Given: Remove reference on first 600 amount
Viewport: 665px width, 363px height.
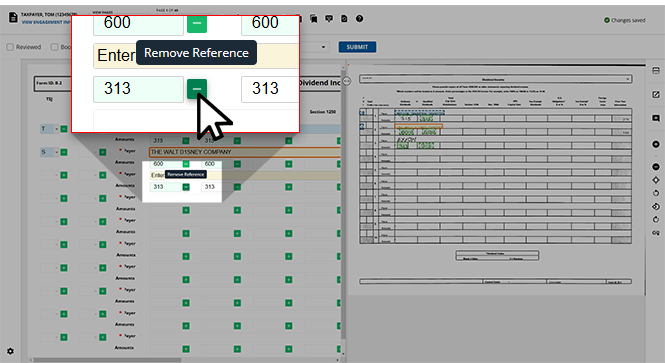Looking at the screenshot, I should coord(186,164).
